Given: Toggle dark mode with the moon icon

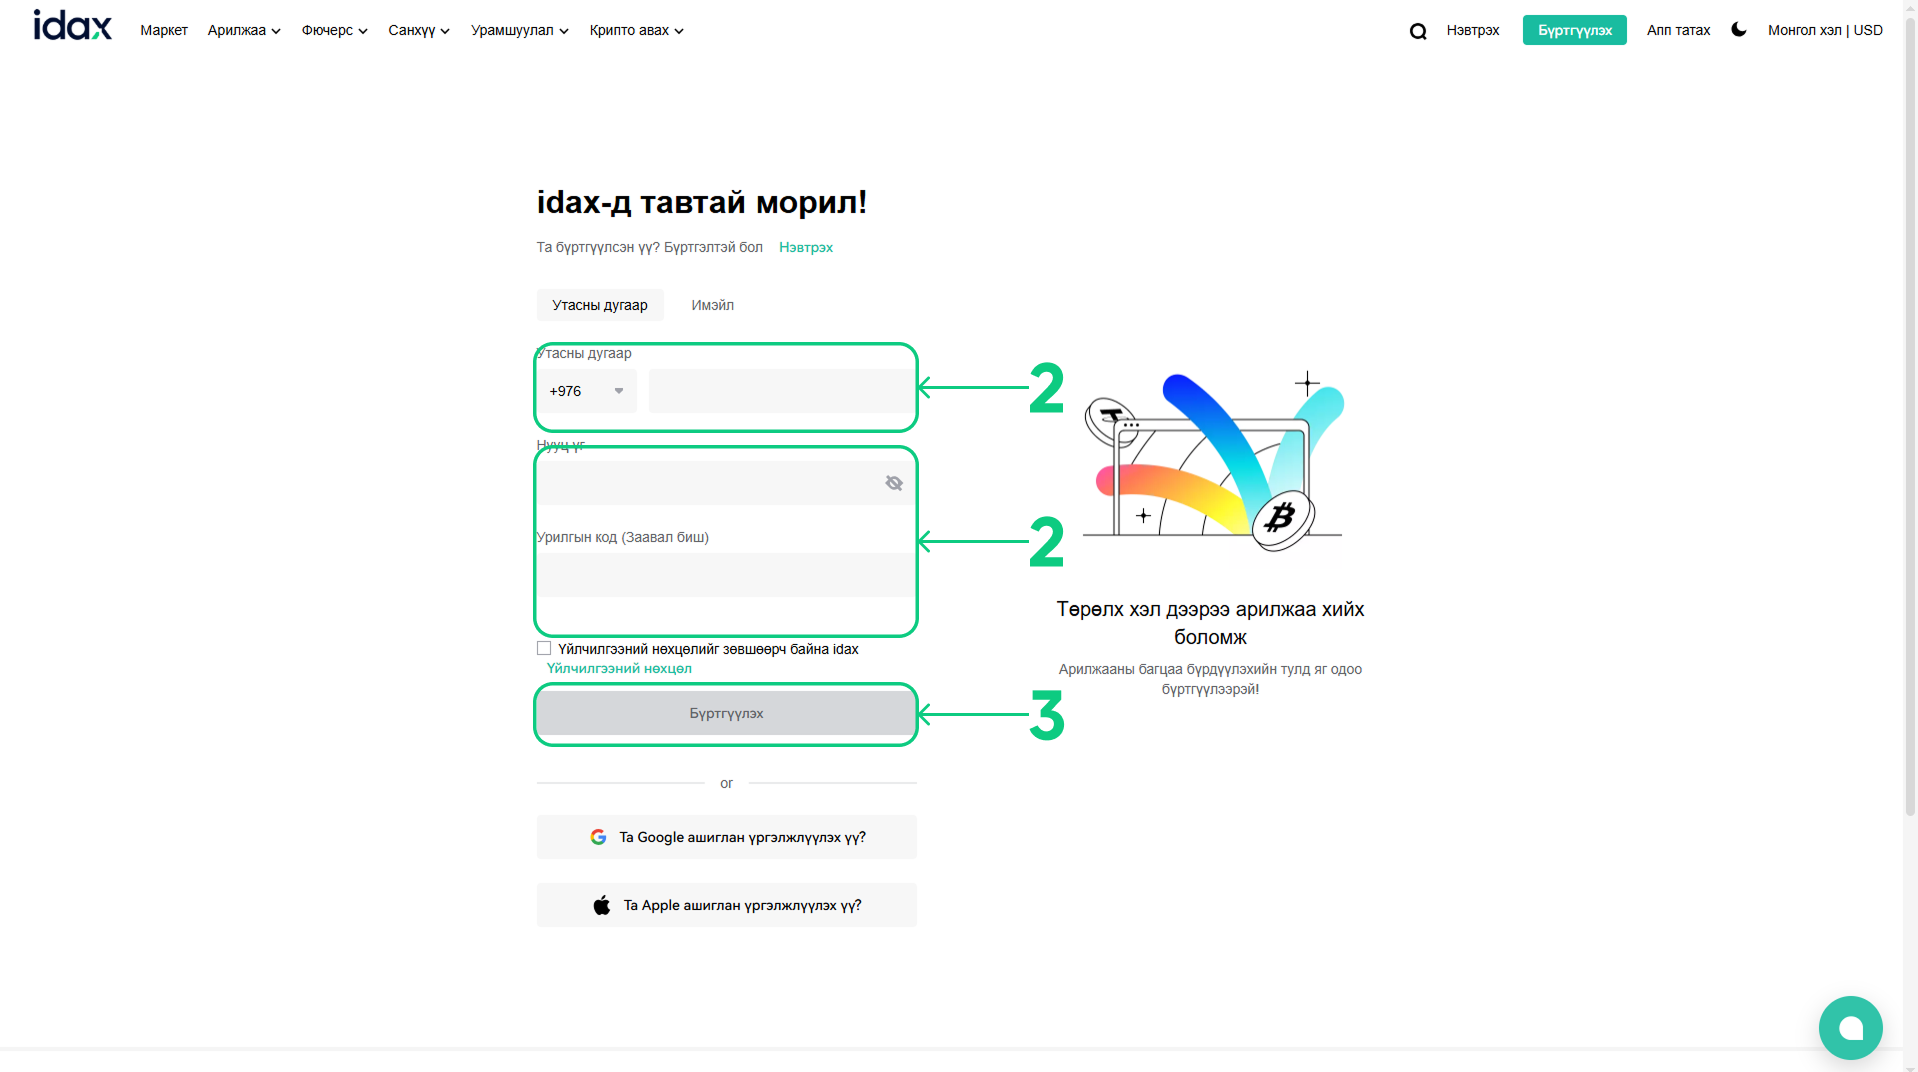Looking at the screenshot, I should 1738,30.
